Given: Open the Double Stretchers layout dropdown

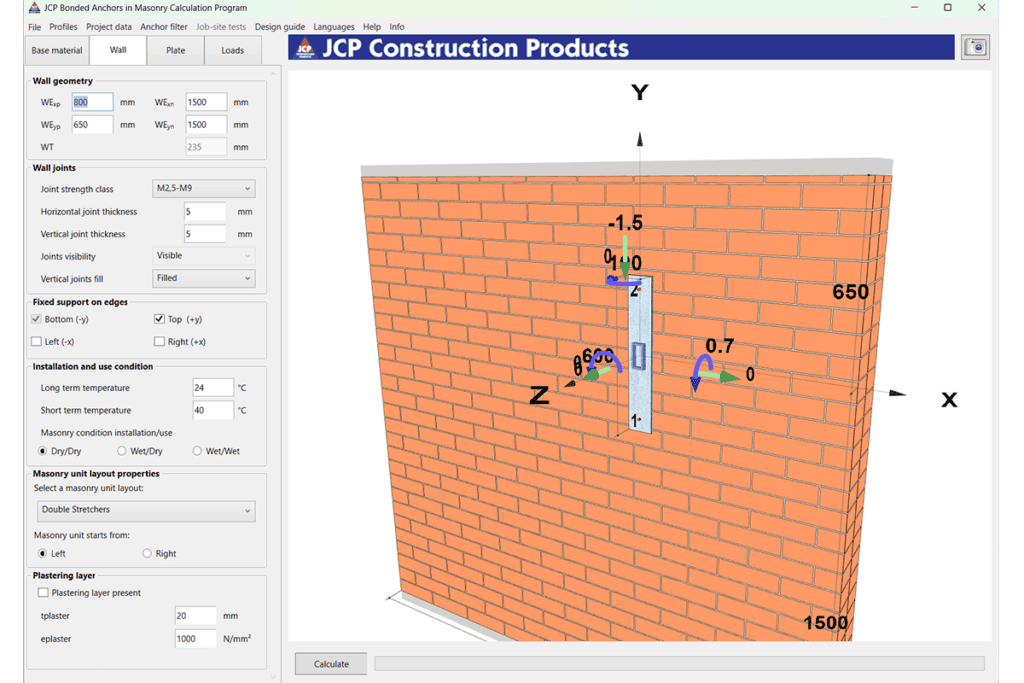Looking at the screenshot, I should [146, 510].
